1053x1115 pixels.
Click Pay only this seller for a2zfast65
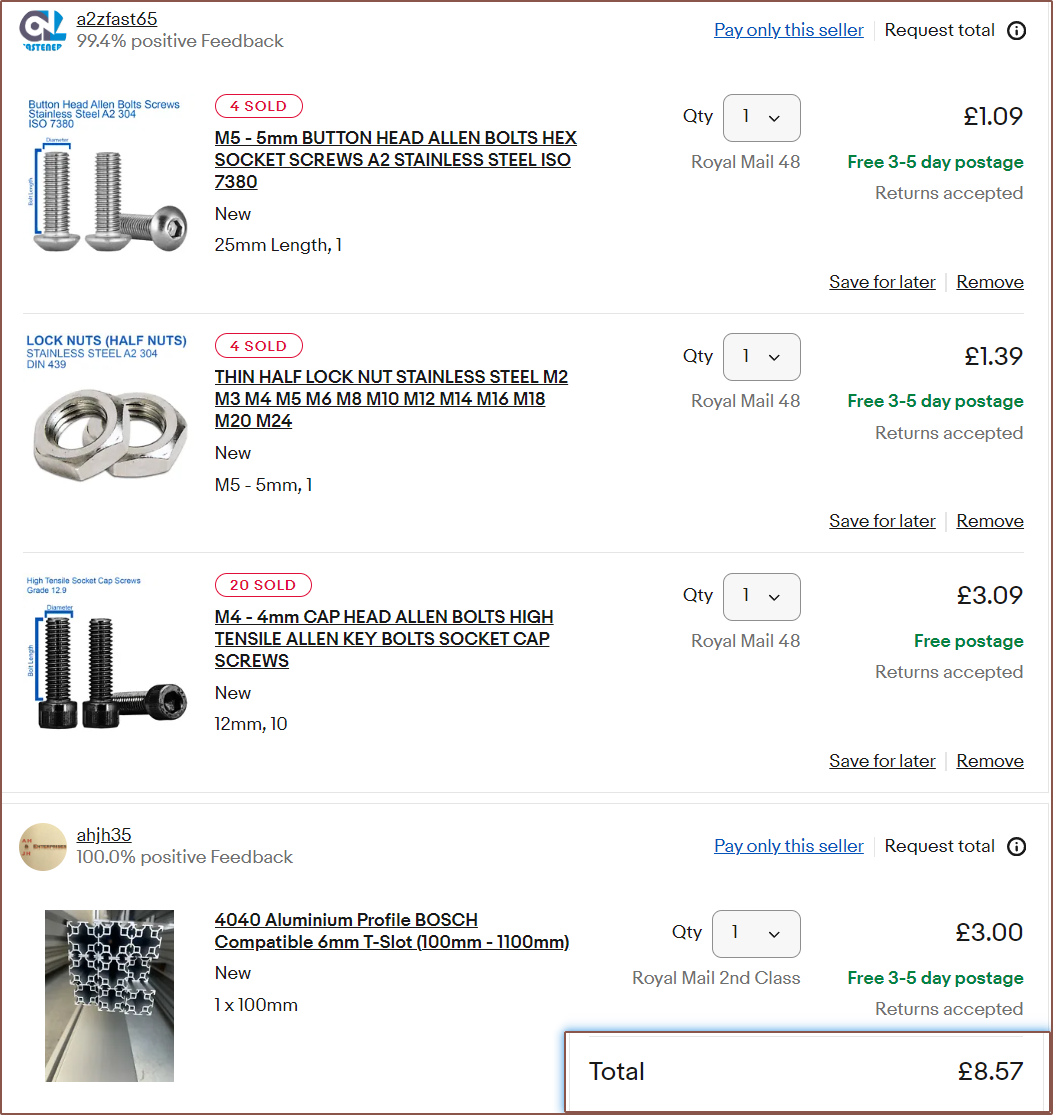click(788, 30)
